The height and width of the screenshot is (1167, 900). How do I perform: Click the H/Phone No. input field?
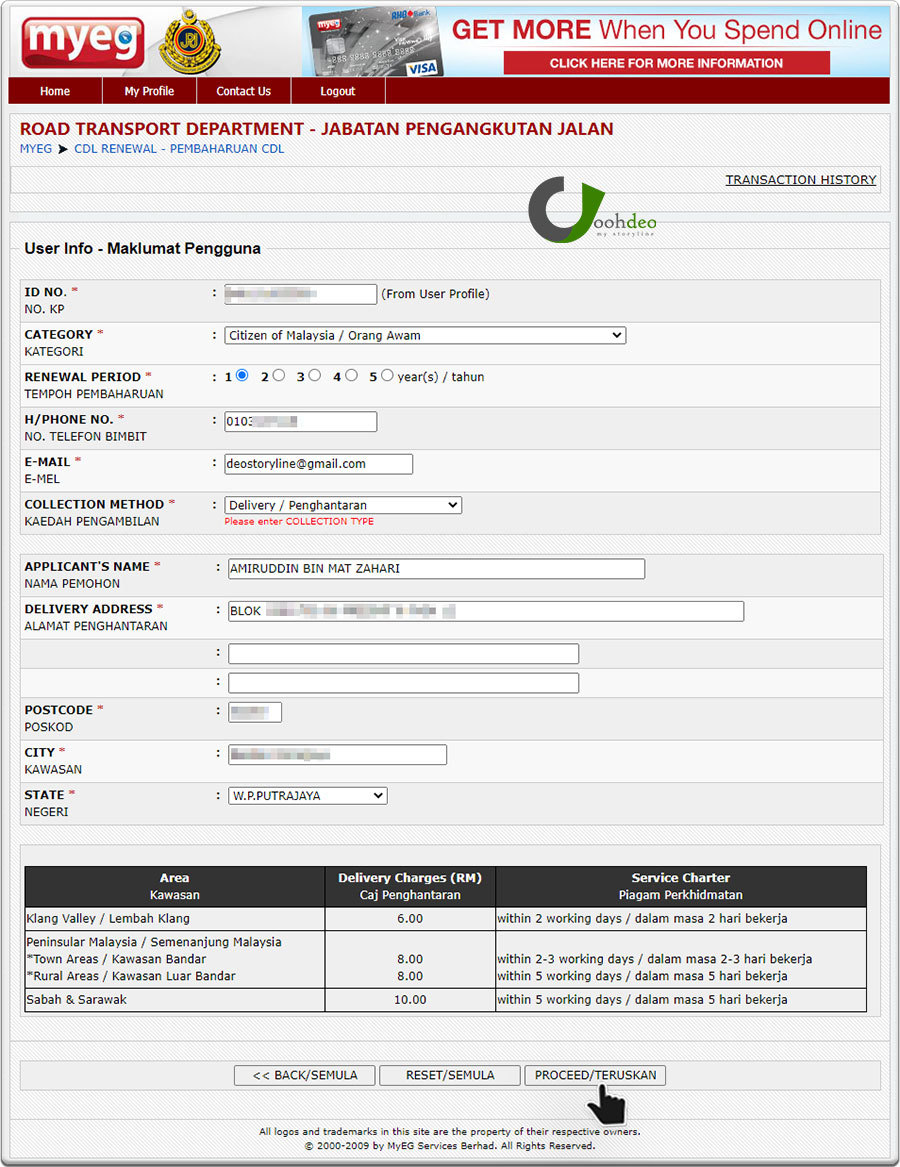point(301,421)
